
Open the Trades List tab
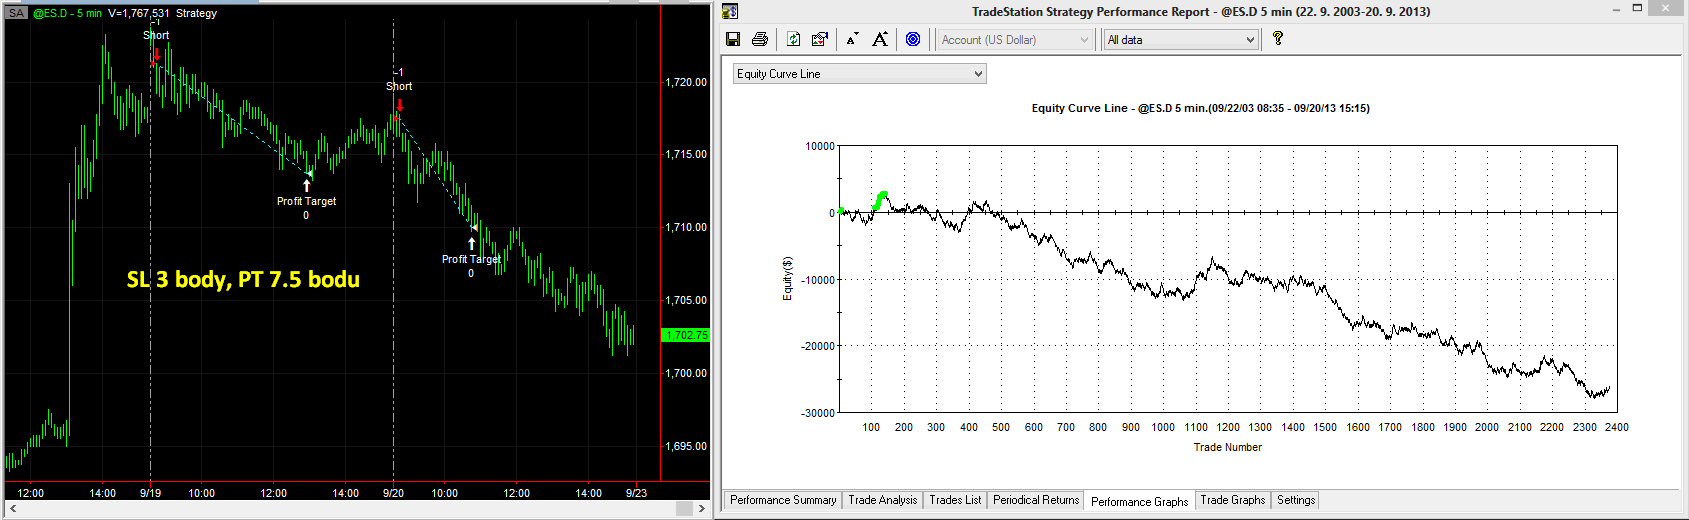pos(955,500)
